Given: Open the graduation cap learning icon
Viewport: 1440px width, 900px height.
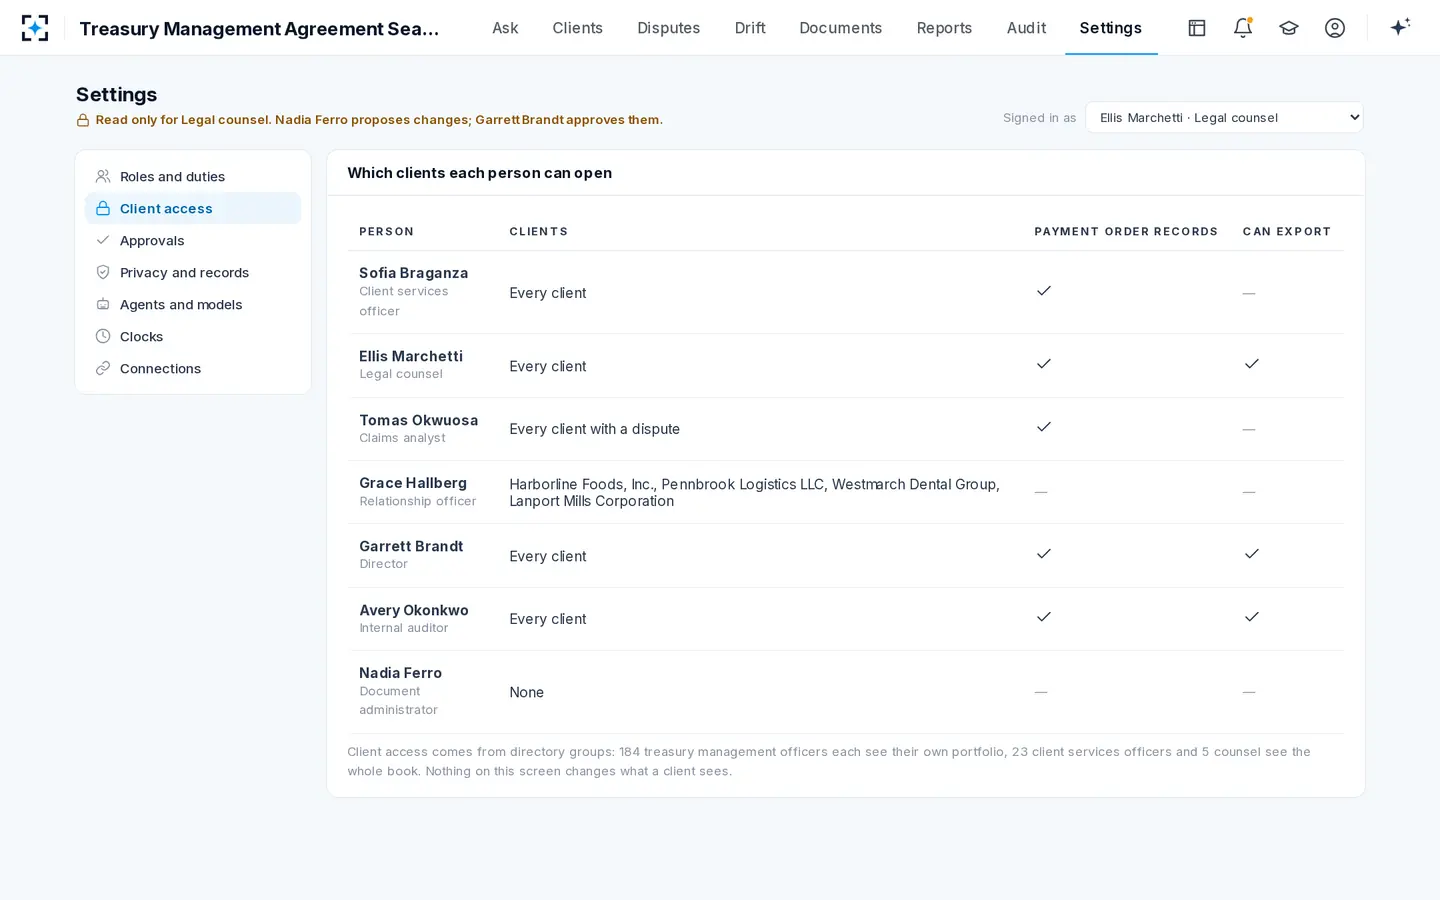Looking at the screenshot, I should (1289, 28).
